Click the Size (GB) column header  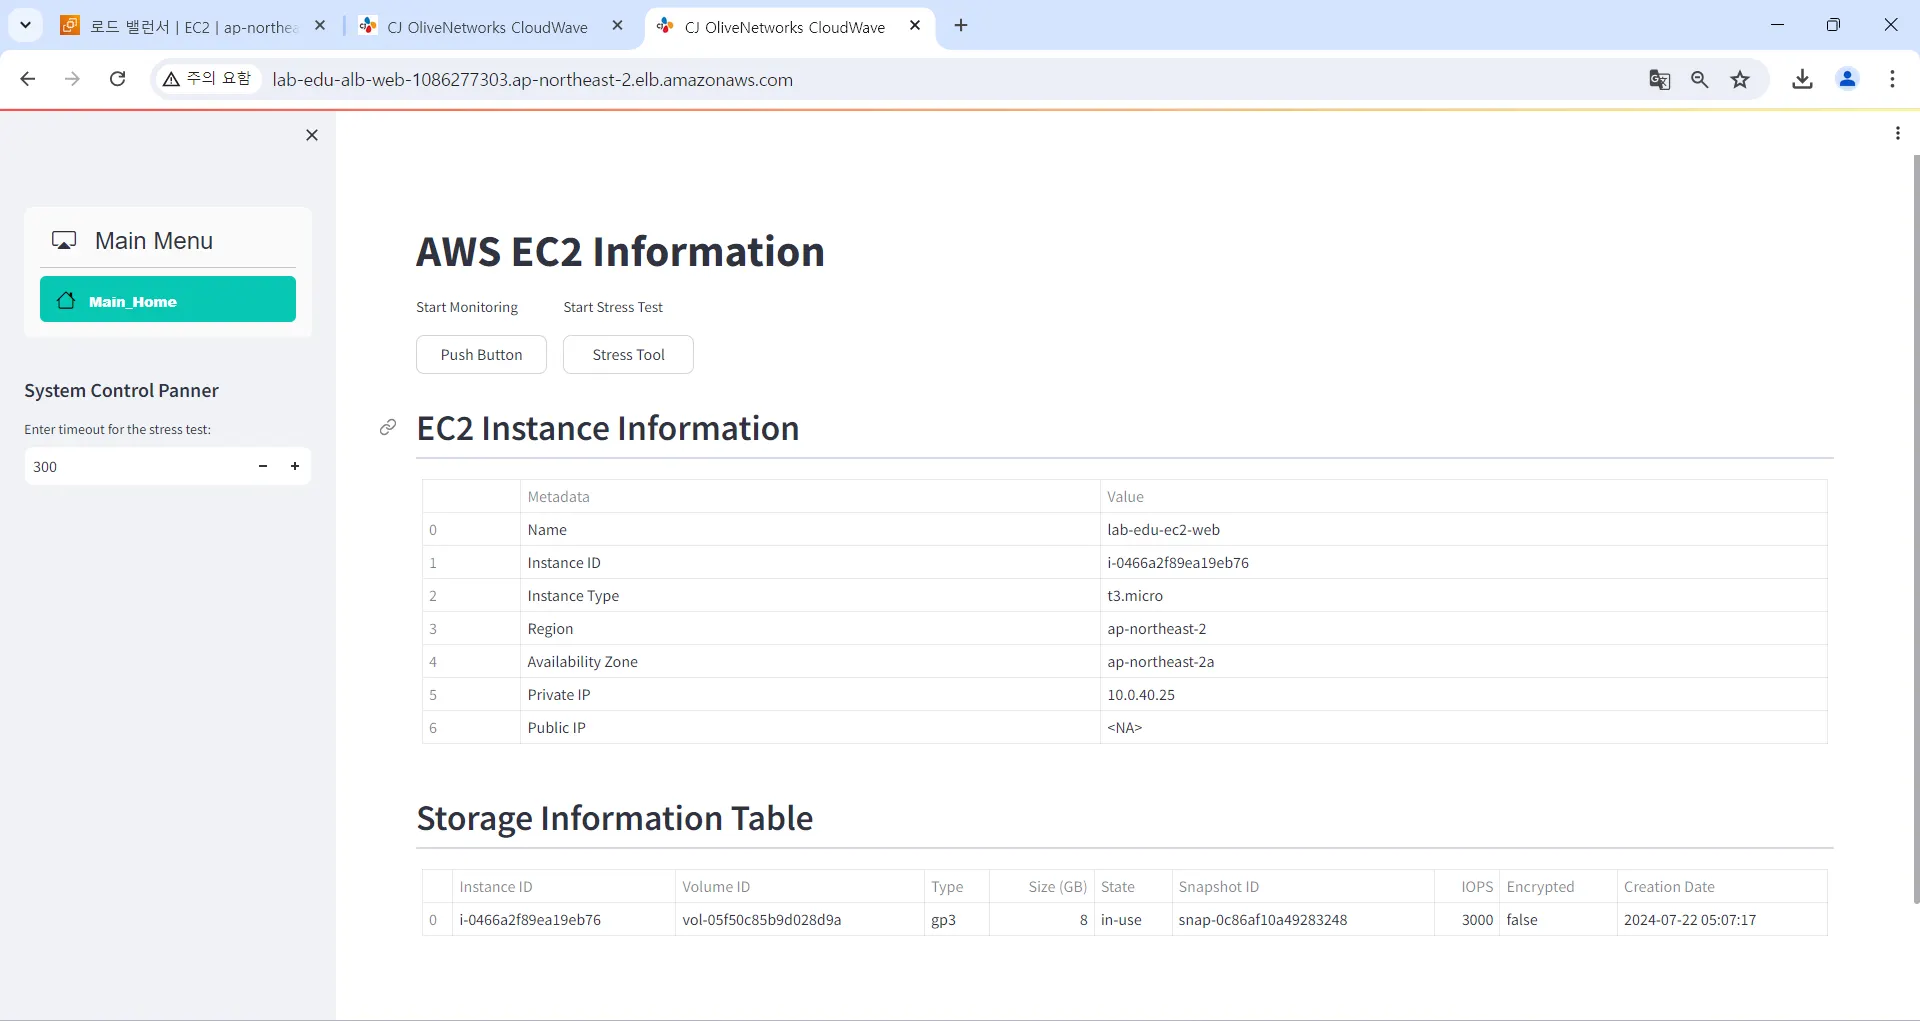click(x=1042, y=887)
